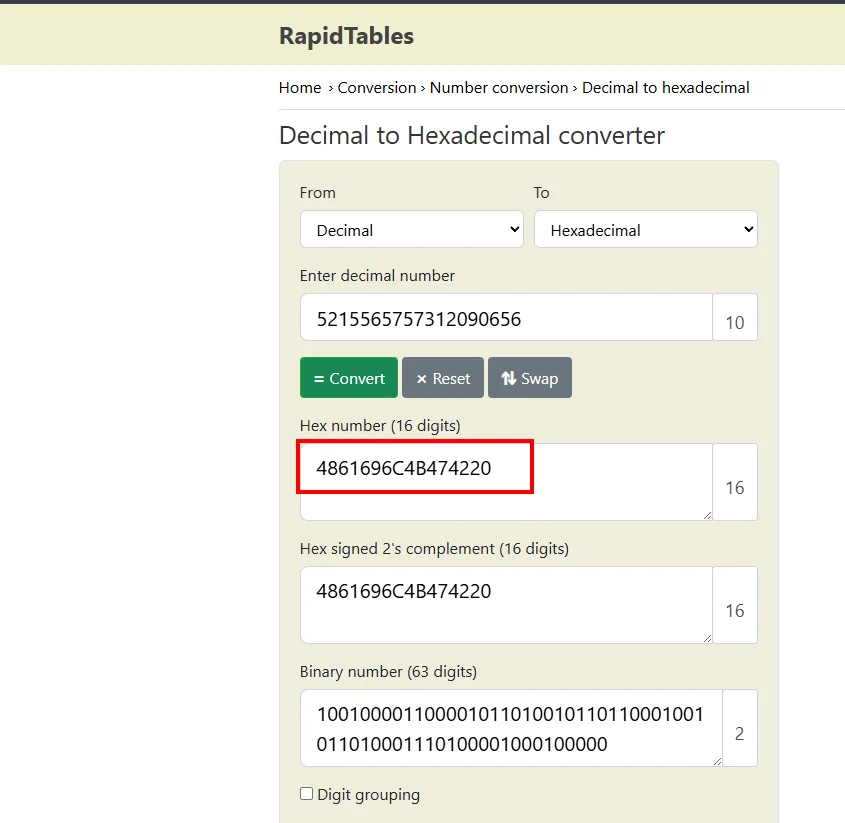845x823 pixels.
Task: Click the Swap button
Action: click(530, 378)
